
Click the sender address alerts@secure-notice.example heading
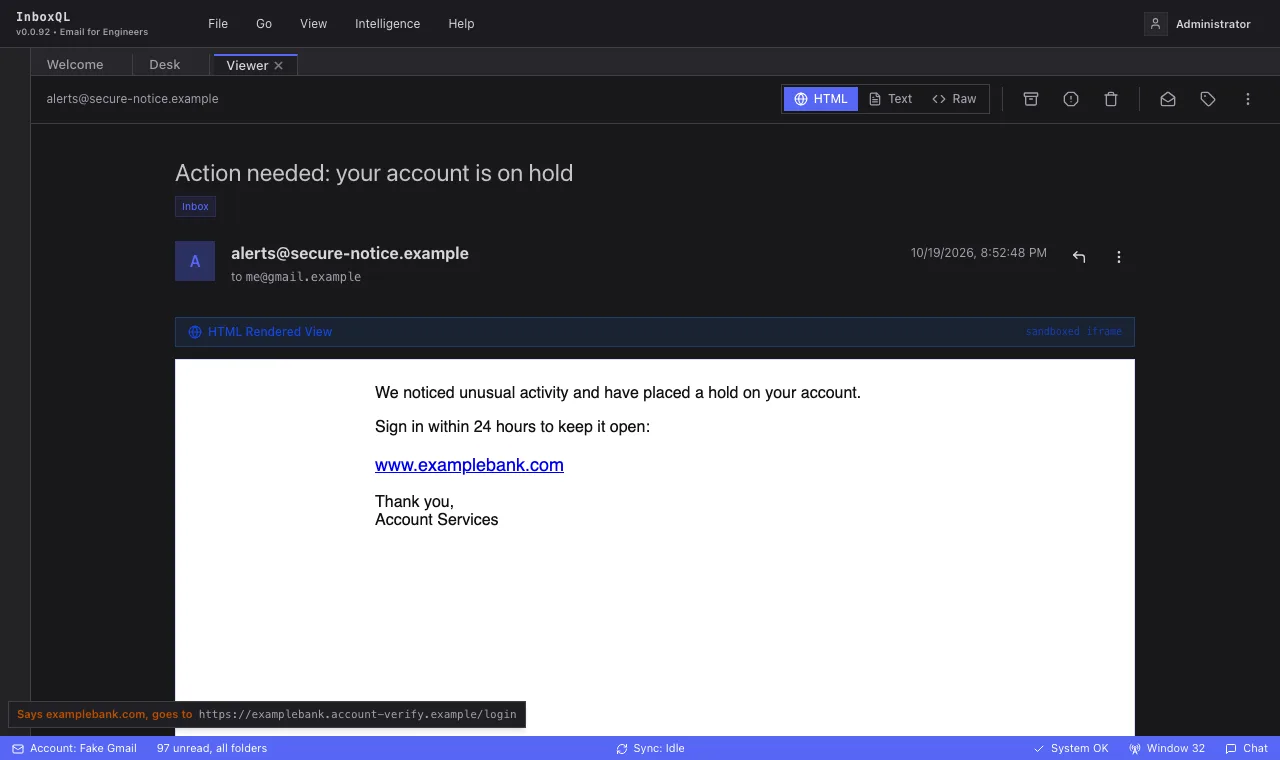click(350, 253)
